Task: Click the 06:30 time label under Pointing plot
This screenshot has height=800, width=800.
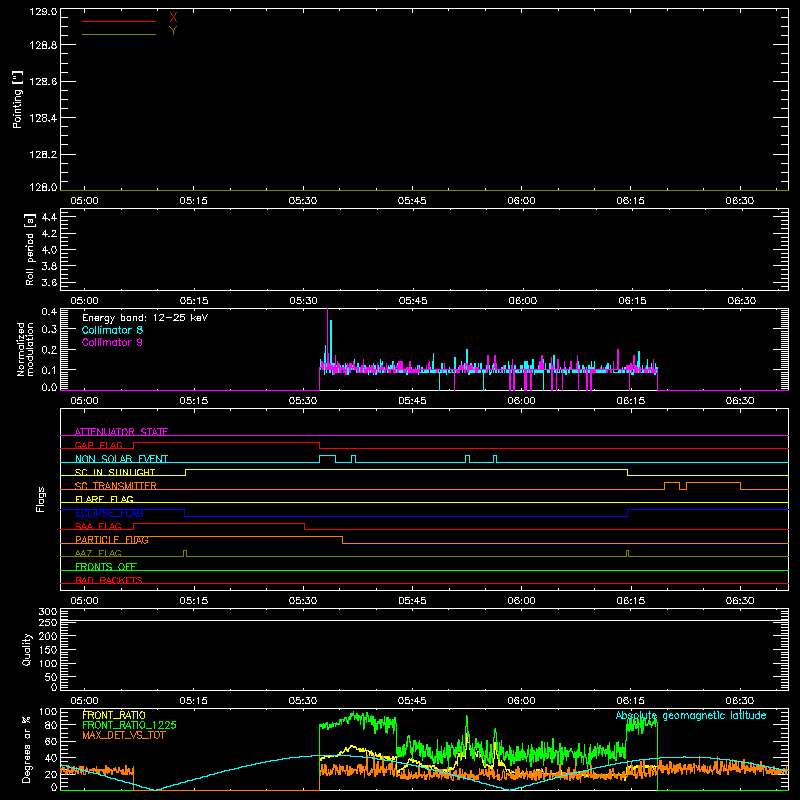Action: coord(740,201)
